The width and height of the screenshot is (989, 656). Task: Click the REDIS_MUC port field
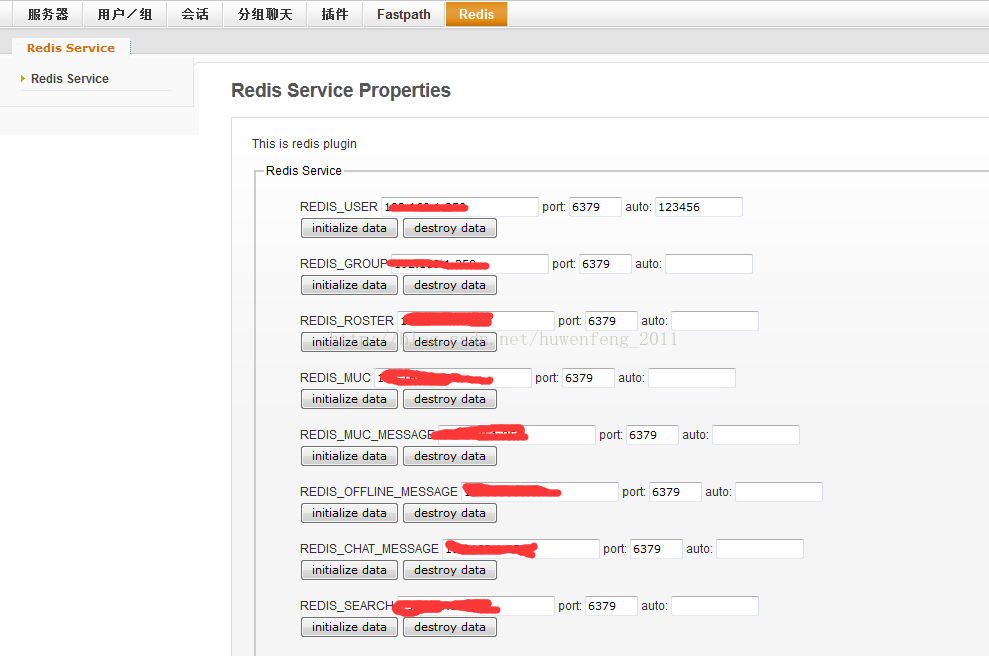(588, 378)
